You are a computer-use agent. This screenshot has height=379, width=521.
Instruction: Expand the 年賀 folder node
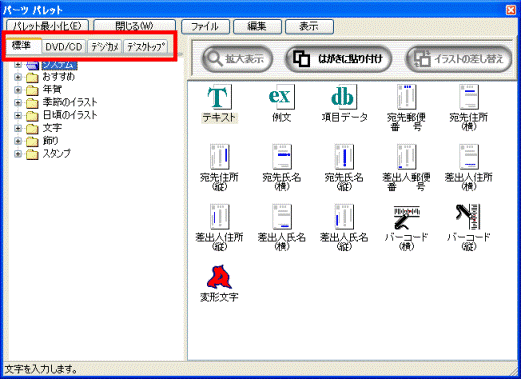pos(18,90)
